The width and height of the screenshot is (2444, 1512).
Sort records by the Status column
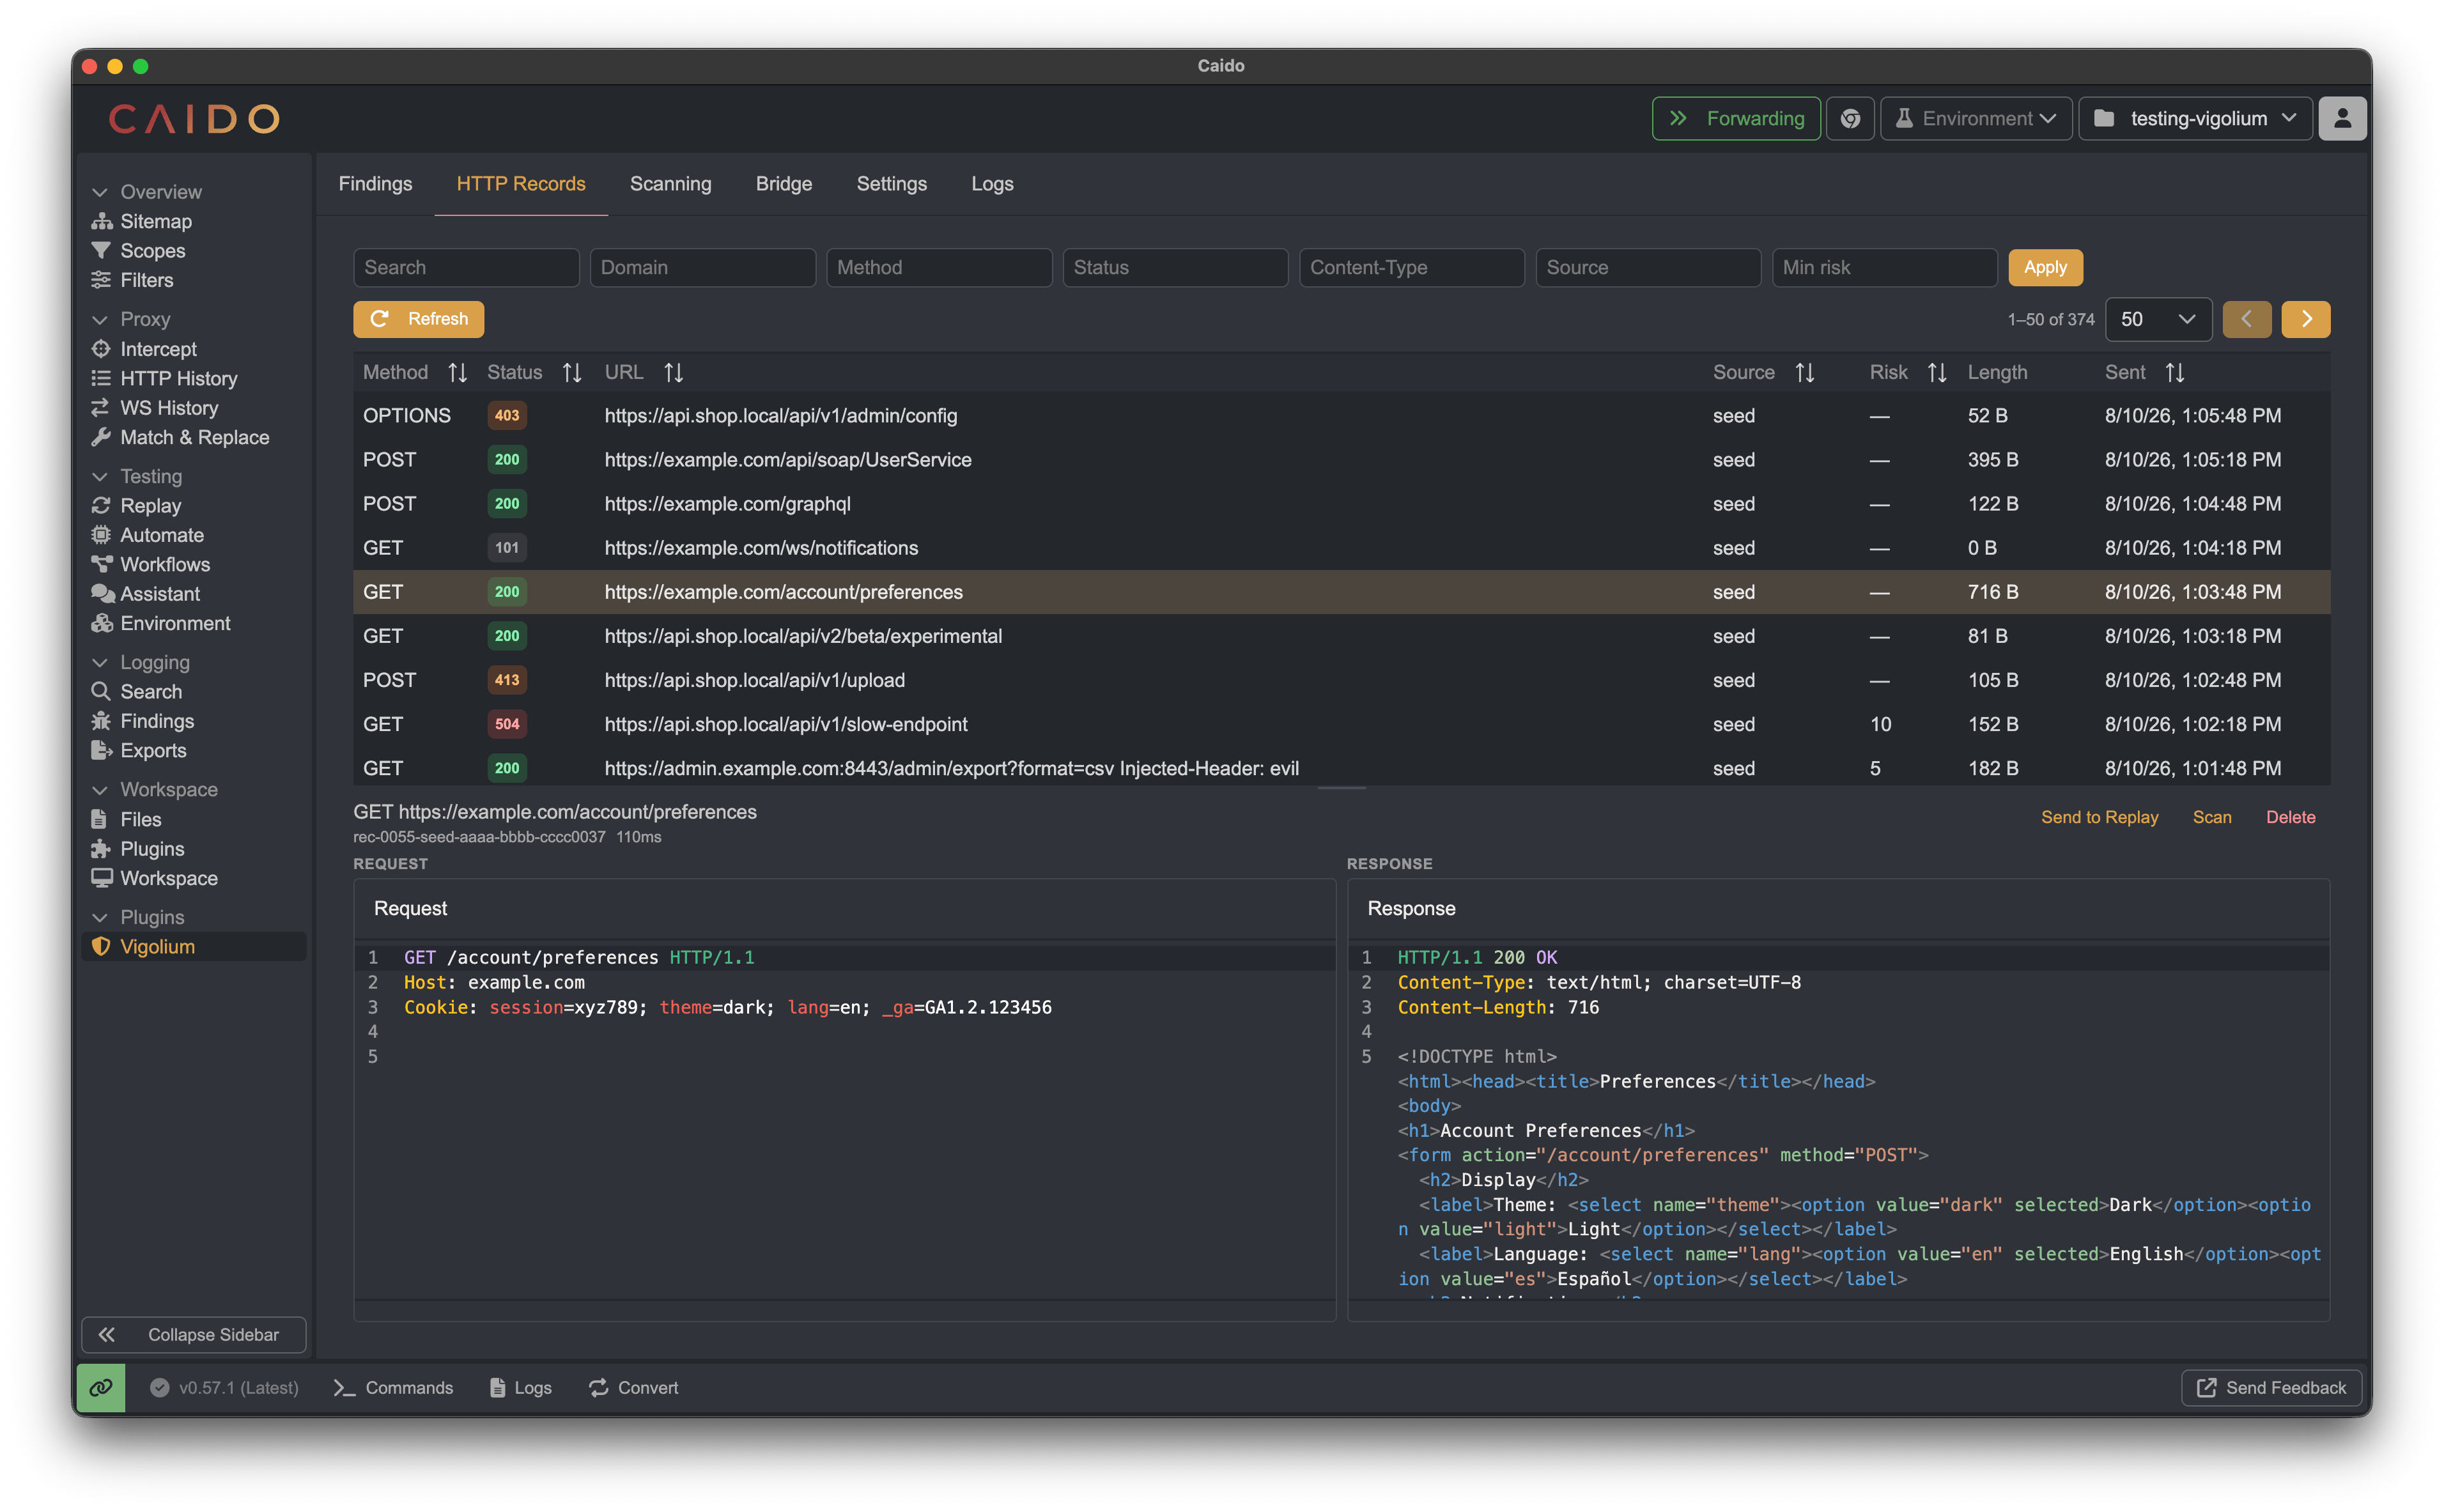click(x=572, y=373)
